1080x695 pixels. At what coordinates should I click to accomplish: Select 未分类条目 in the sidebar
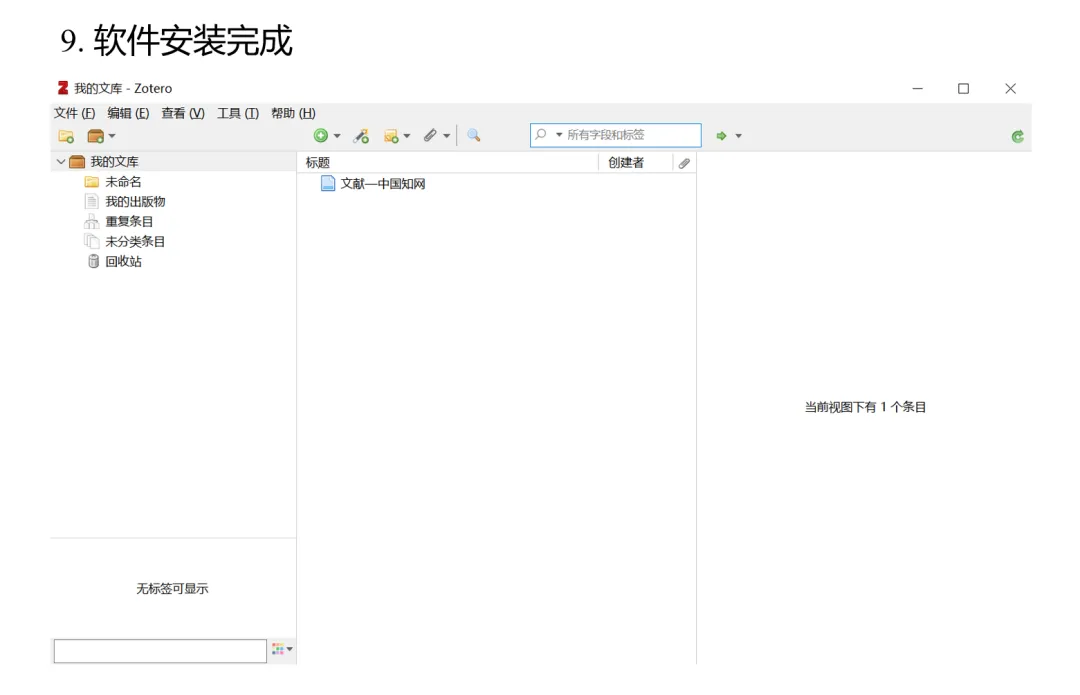(135, 242)
